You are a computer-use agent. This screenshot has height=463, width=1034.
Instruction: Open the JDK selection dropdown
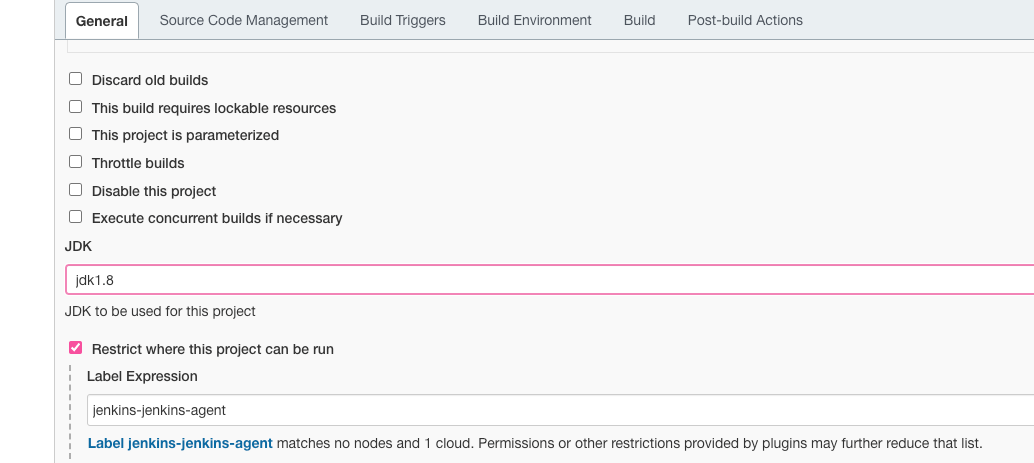pyautogui.click(x=548, y=280)
